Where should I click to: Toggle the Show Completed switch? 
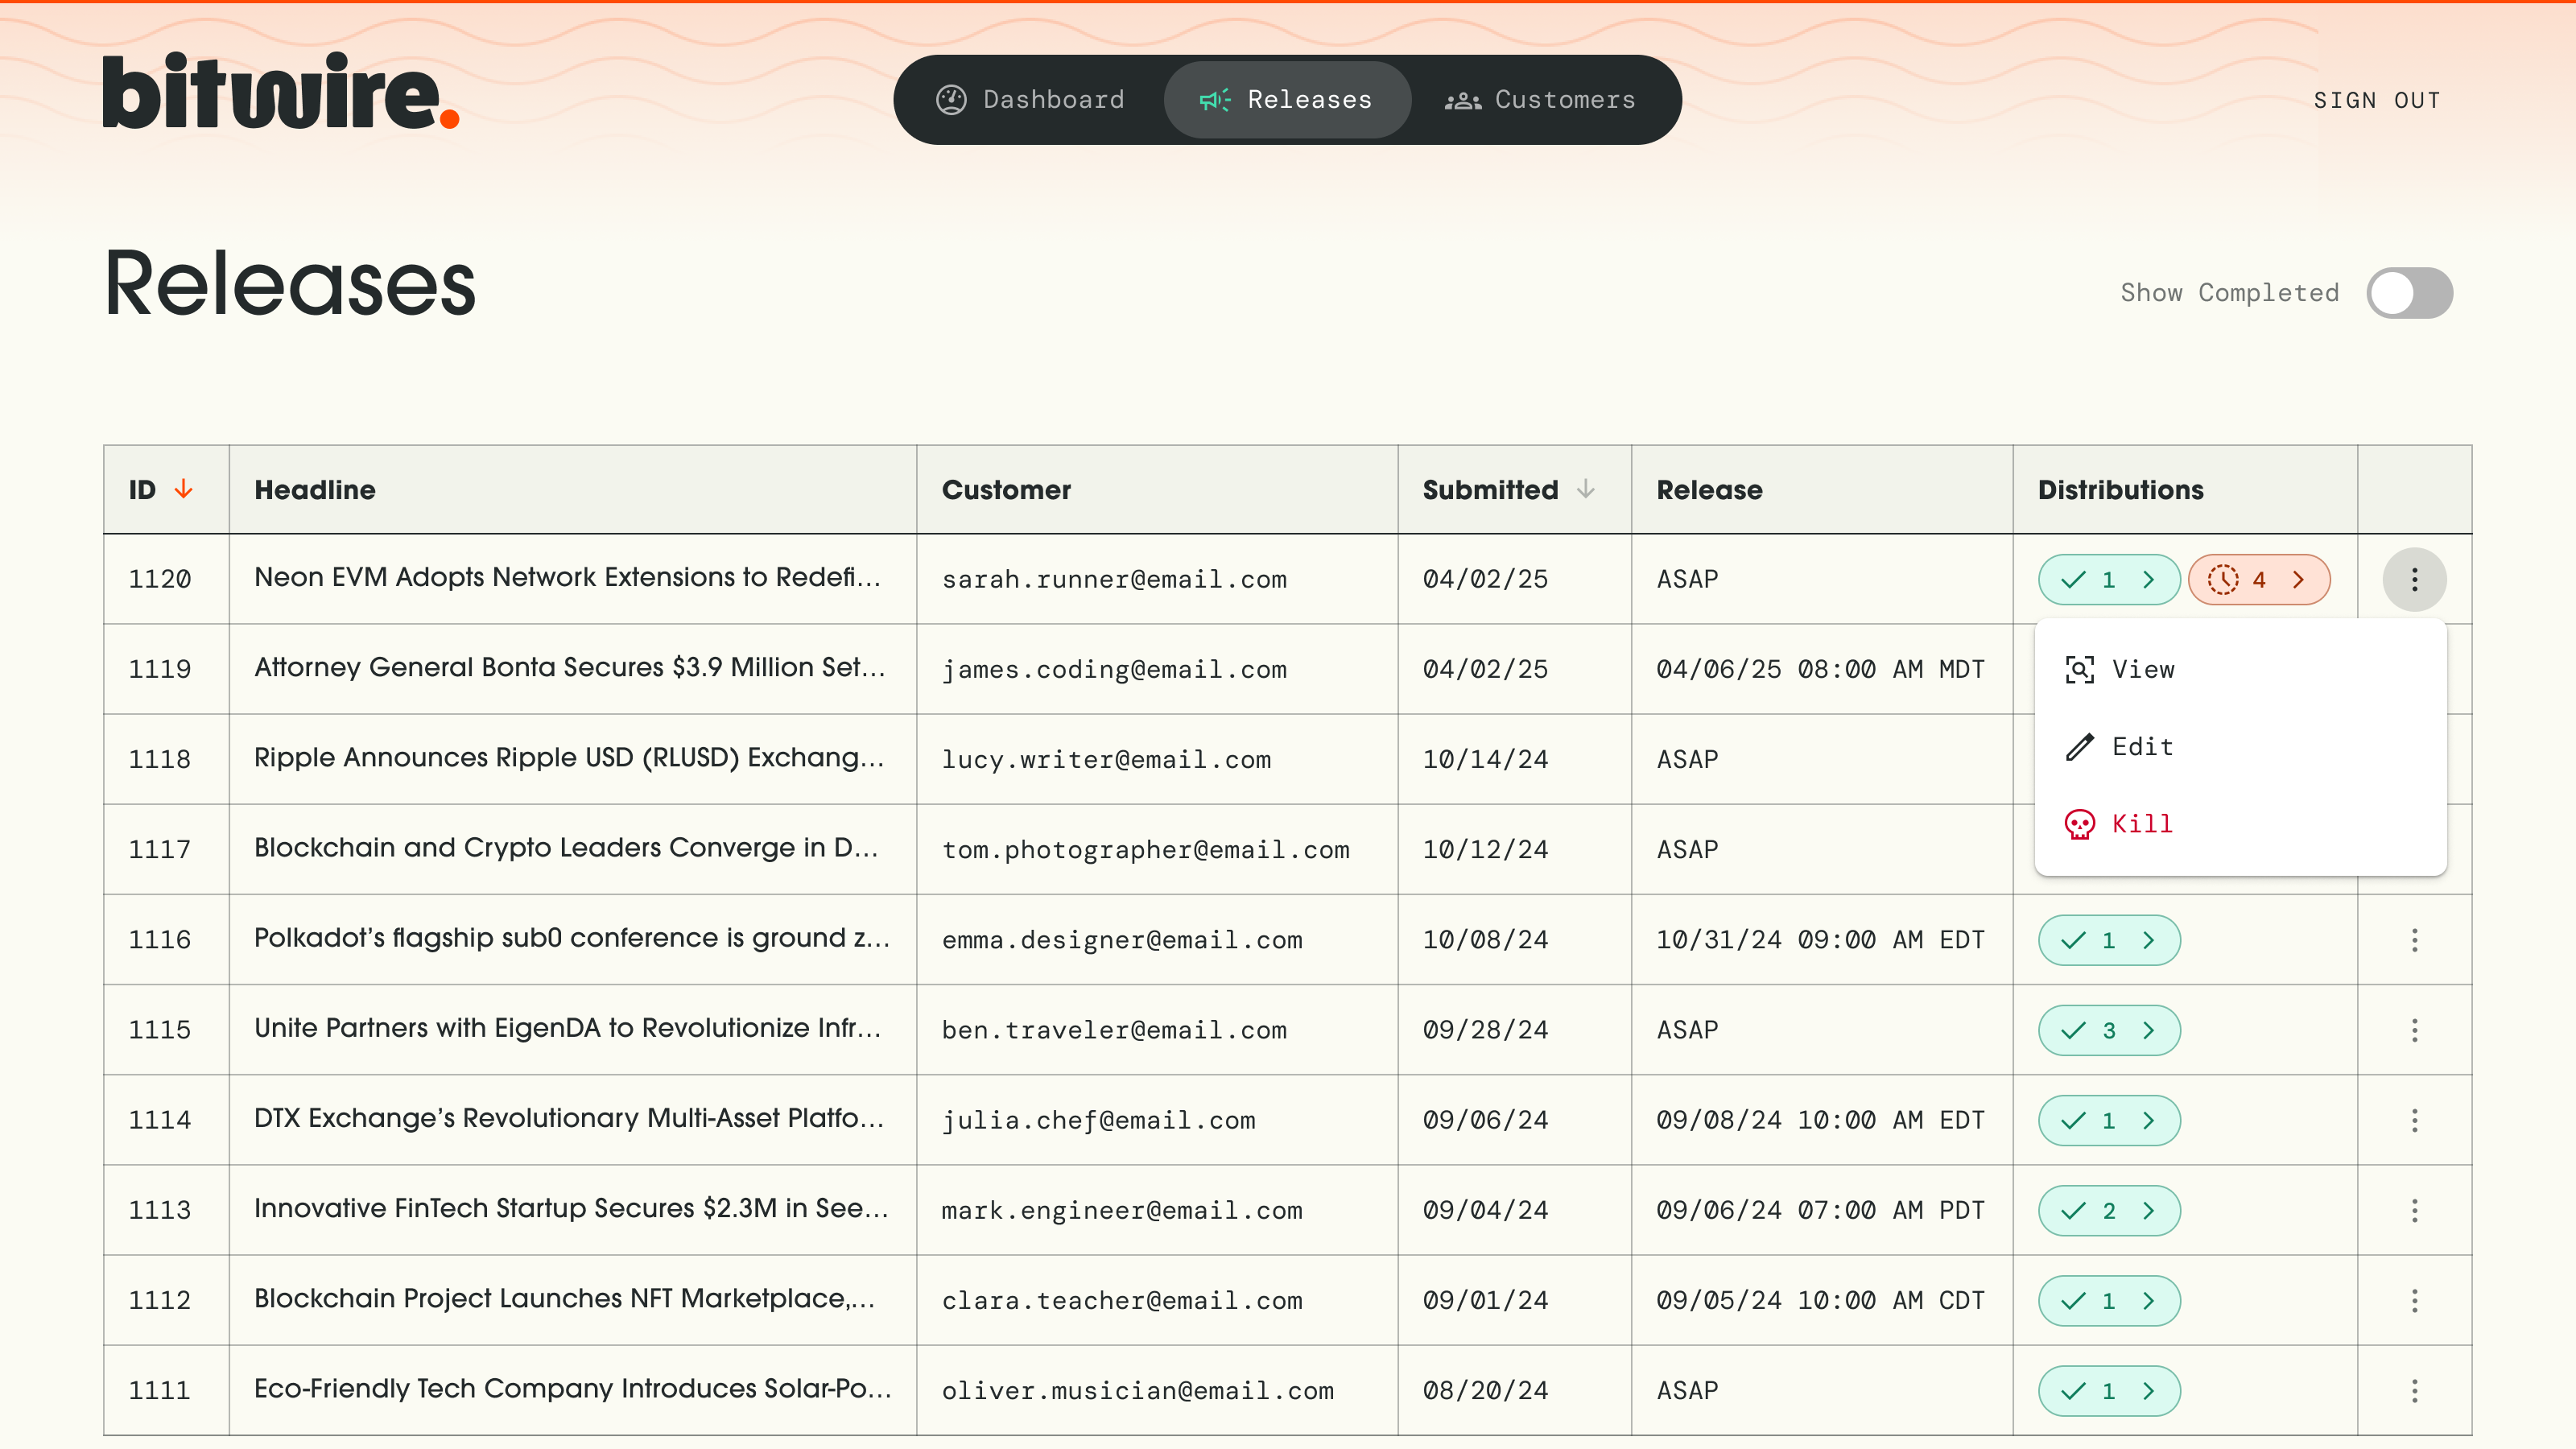click(2409, 293)
